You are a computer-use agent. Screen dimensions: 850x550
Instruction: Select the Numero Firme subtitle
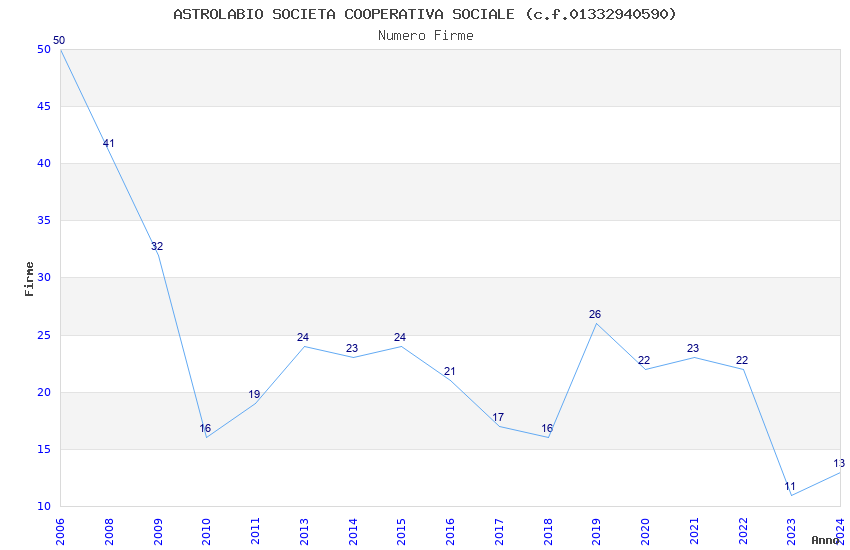[x=426, y=35]
